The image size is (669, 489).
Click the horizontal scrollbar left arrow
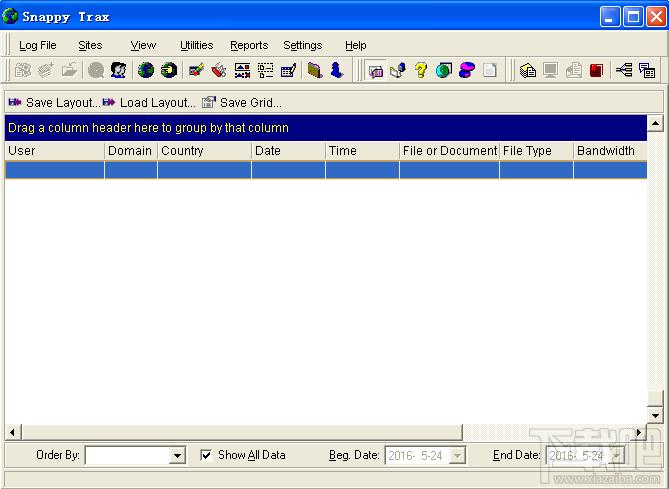[x=12, y=432]
